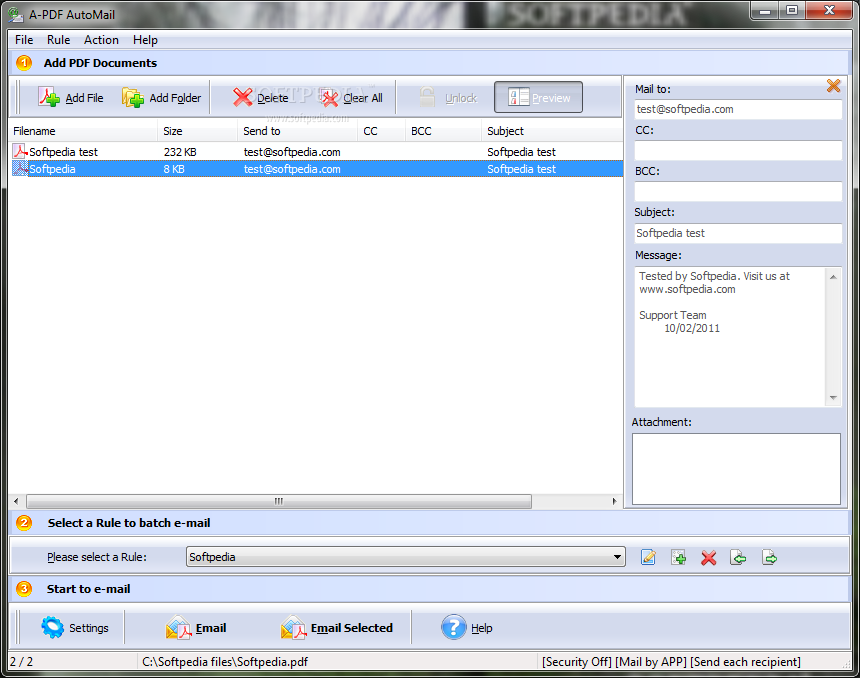Viewport: 860px width, 678px height.
Task: Open Settings with the gear icon
Action: click(x=75, y=627)
